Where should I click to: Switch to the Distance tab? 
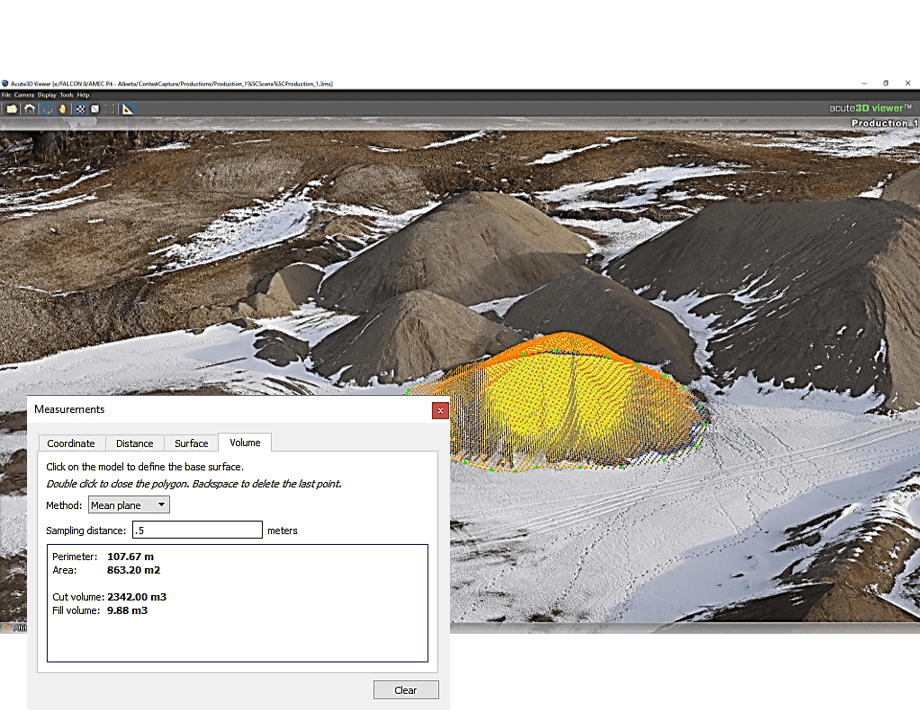[134, 443]
